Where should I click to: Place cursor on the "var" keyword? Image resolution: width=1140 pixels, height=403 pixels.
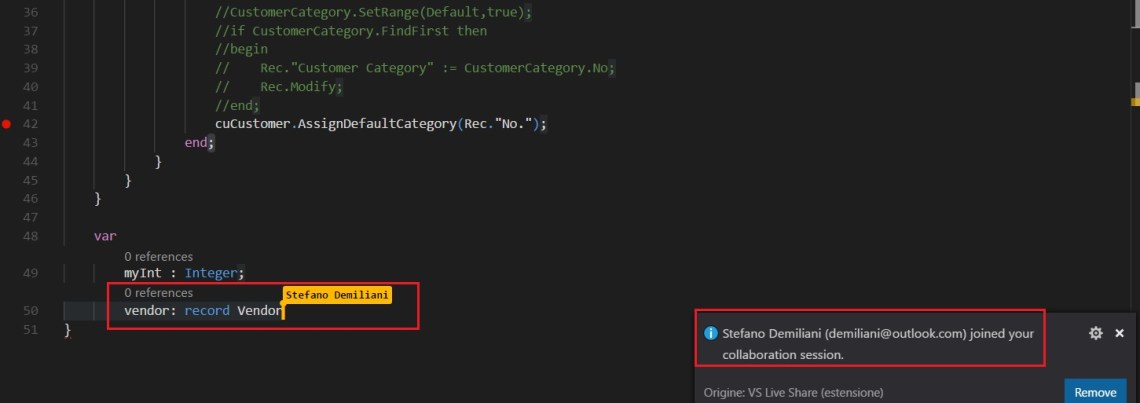tap(105, 236)
